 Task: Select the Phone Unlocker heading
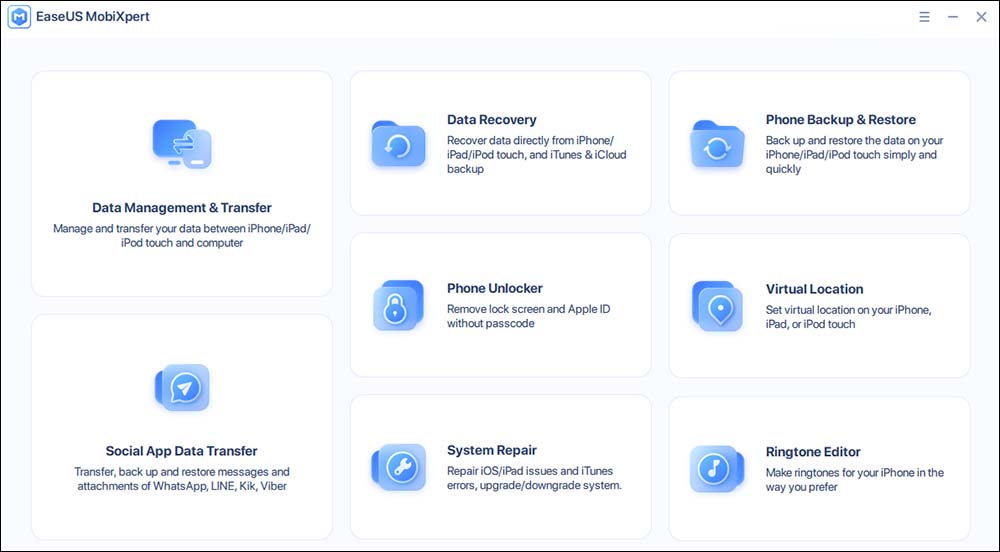point(495,288)
